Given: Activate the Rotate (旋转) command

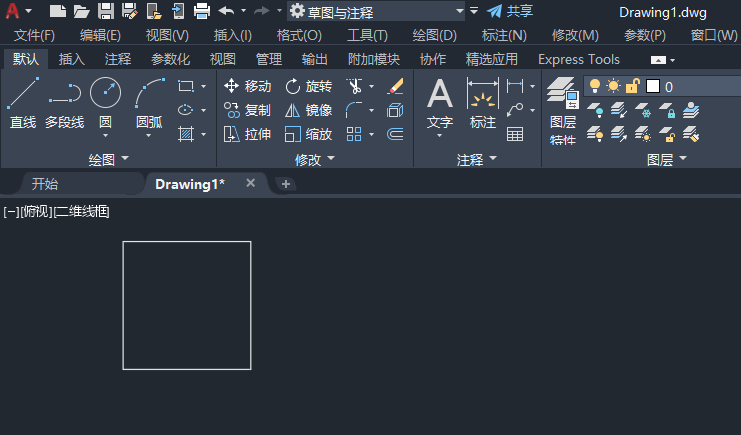Looking at the screenshot, I should coord(309,86).
